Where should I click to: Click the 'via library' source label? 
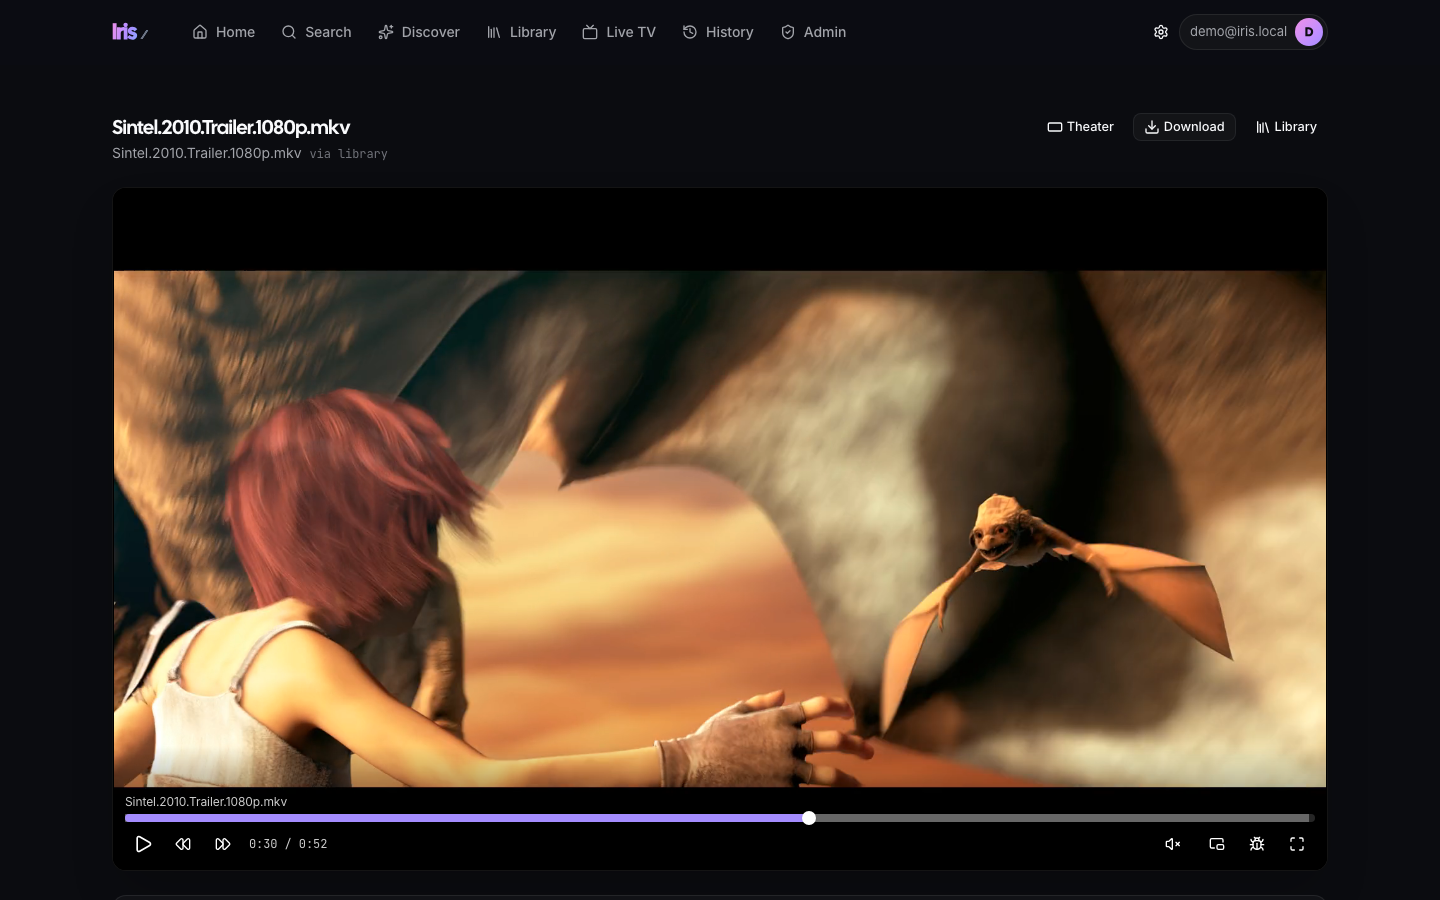pos(348,154)
